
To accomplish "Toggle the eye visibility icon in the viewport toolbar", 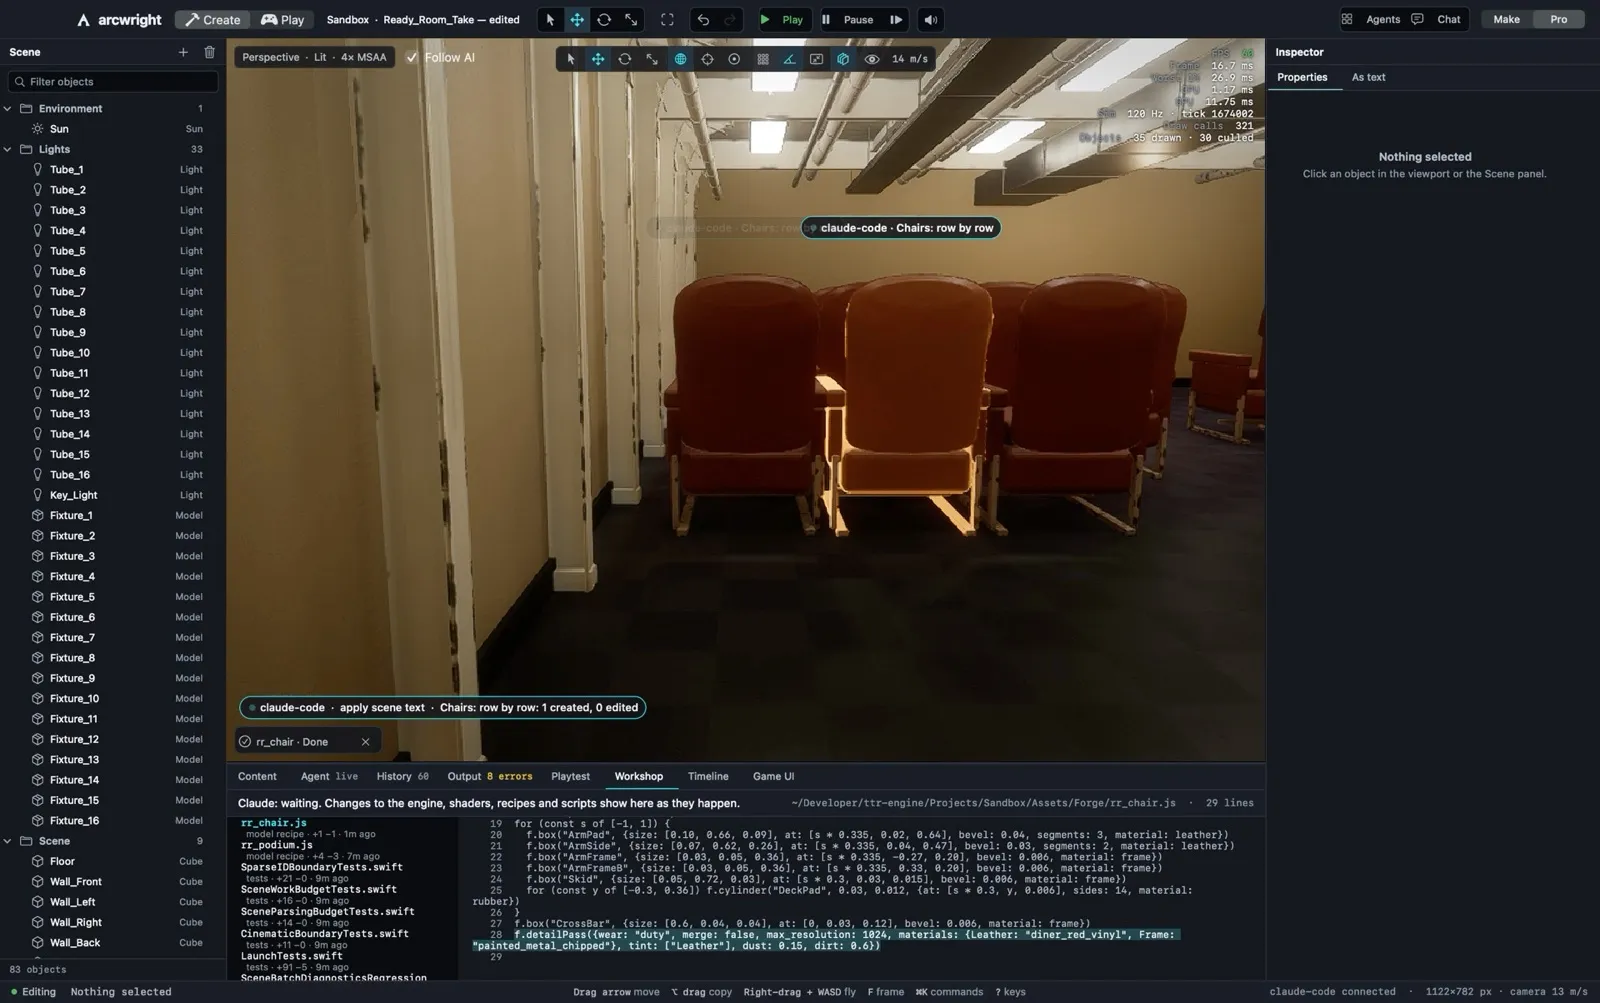I will tap(871, 59).
